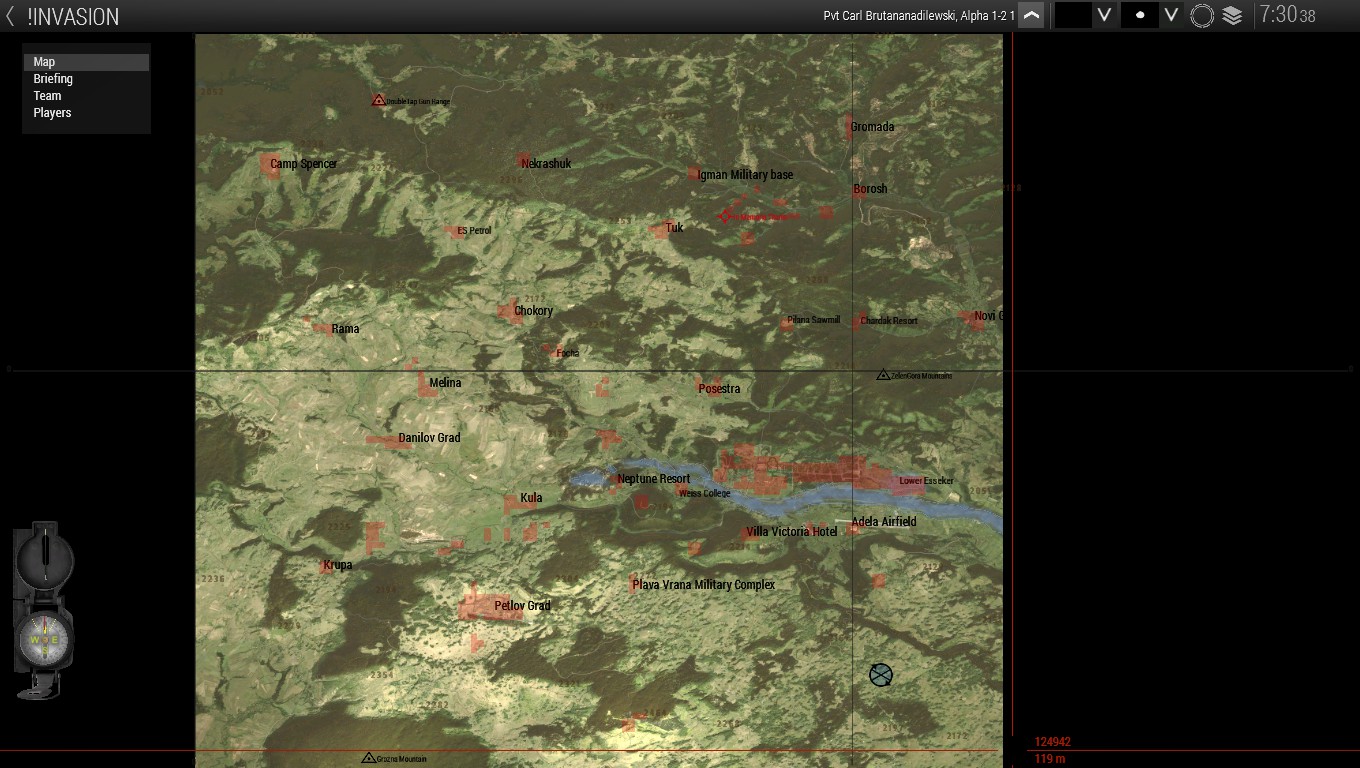This screenshot has height=768, width=1360.
Task: Toggle map textures with the layers icon
Action: pyautogui.click(x=1232, y=16)
